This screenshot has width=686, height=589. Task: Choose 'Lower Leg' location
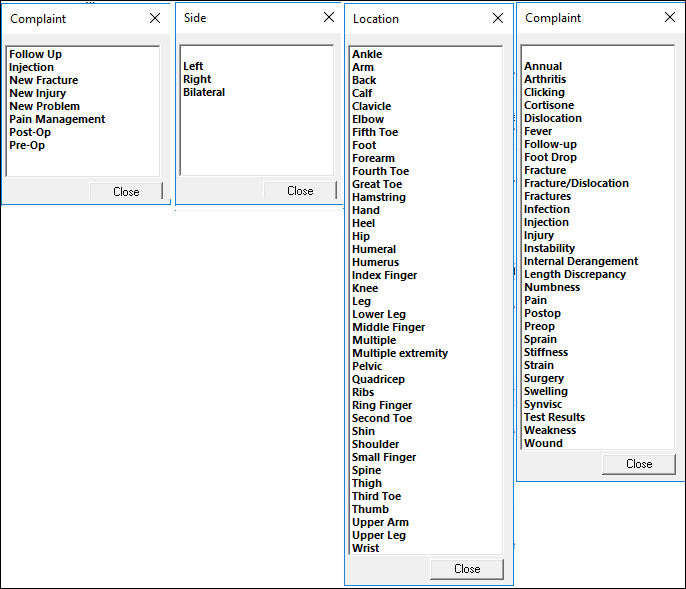(x=379, y=314)
